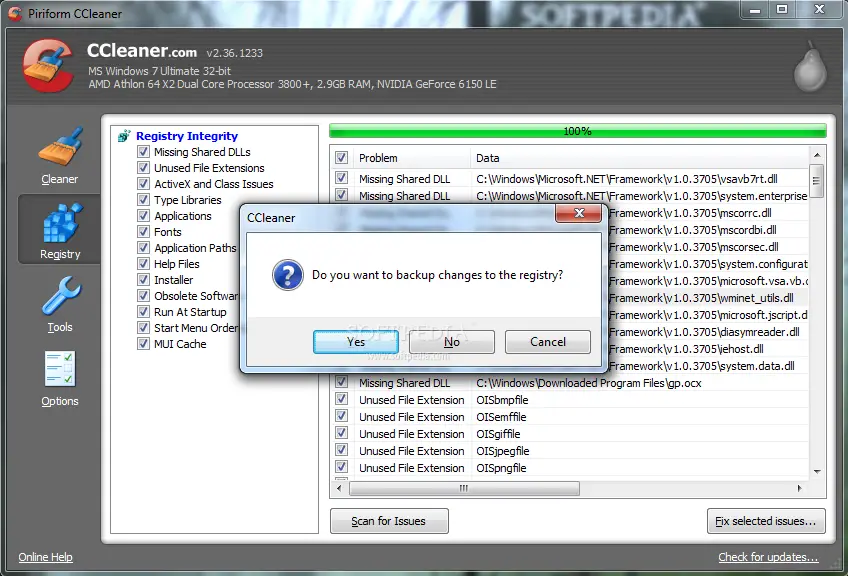Image resolution: width=848 pixels, height=576 pixels.
Task: Click the blue question mark dialog icon
Action: [x=288, y=275]
